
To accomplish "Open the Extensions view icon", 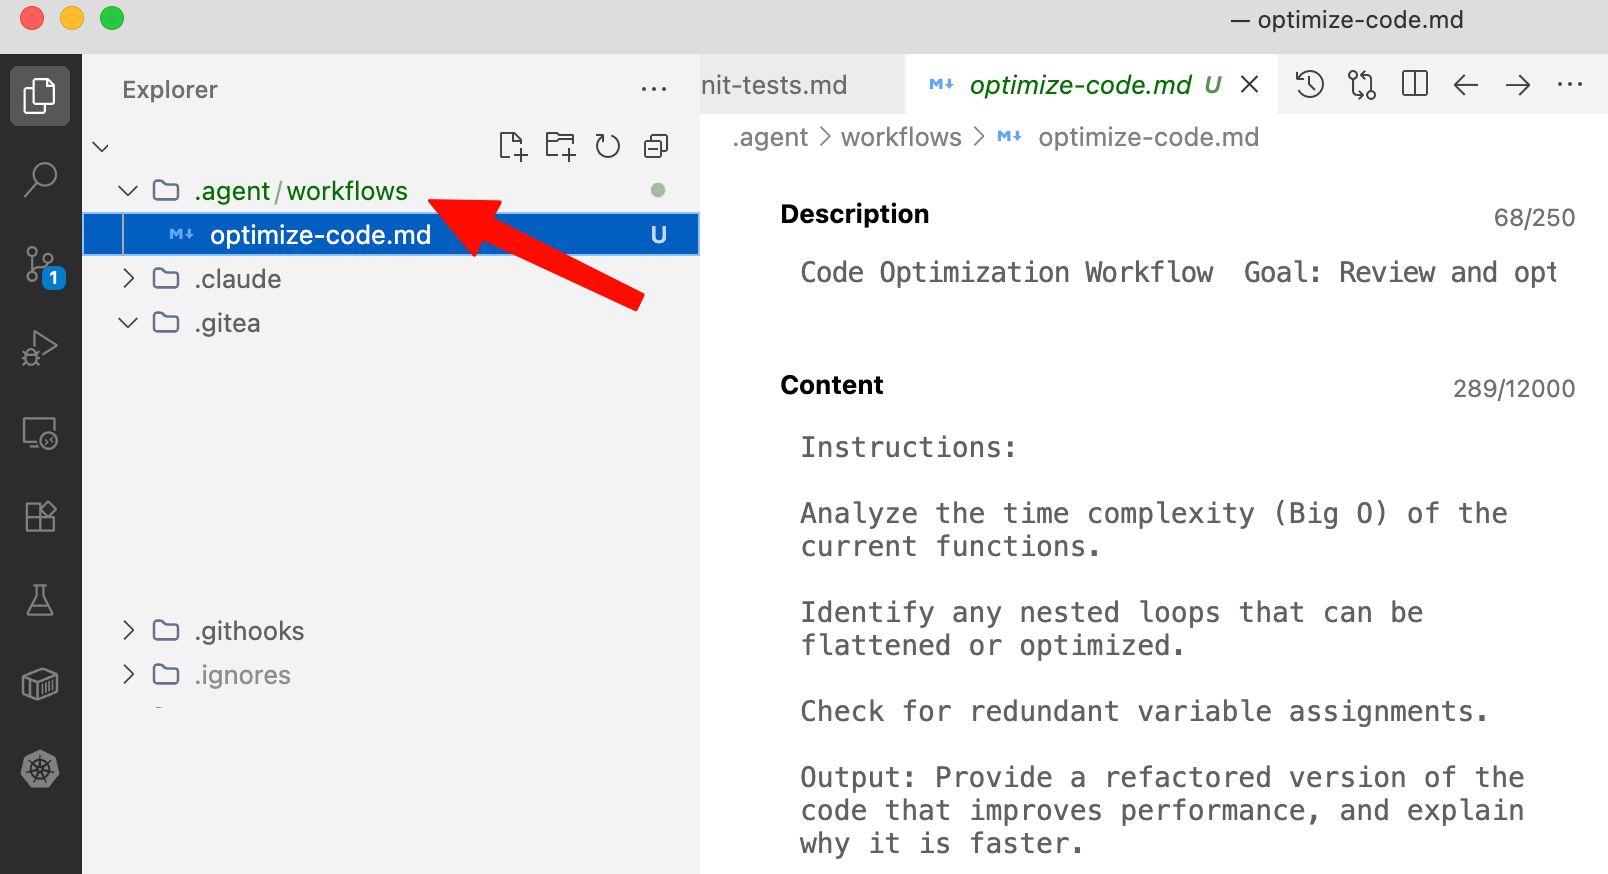I will pos(40,517).
